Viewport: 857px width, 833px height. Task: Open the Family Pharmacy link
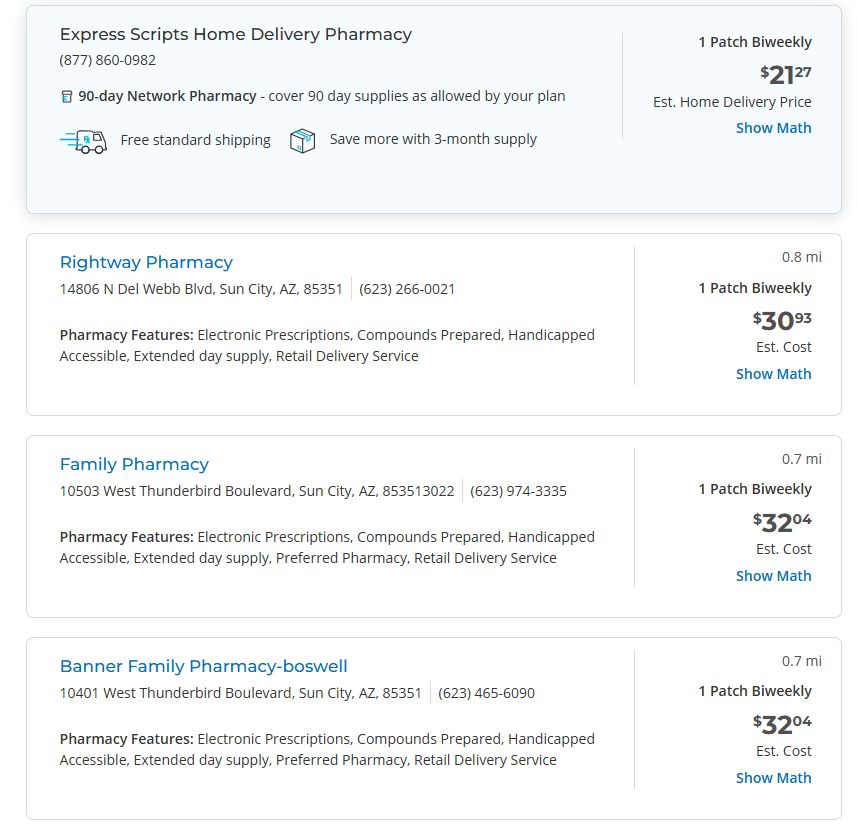click(134, 464)
